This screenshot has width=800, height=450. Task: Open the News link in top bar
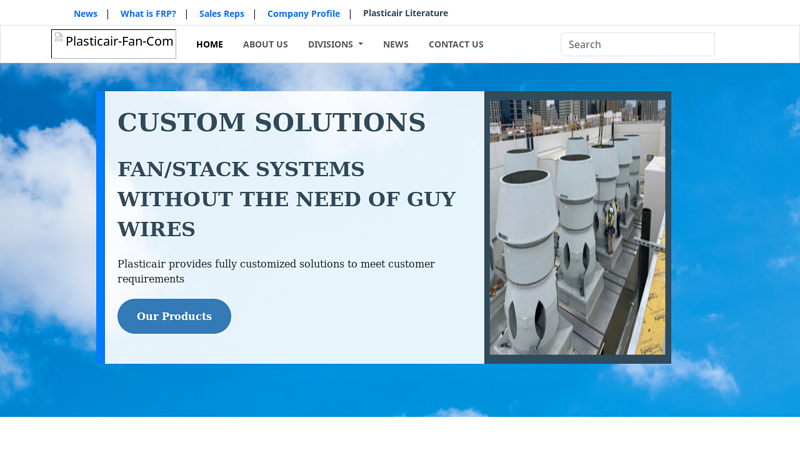tap(85, 14)
